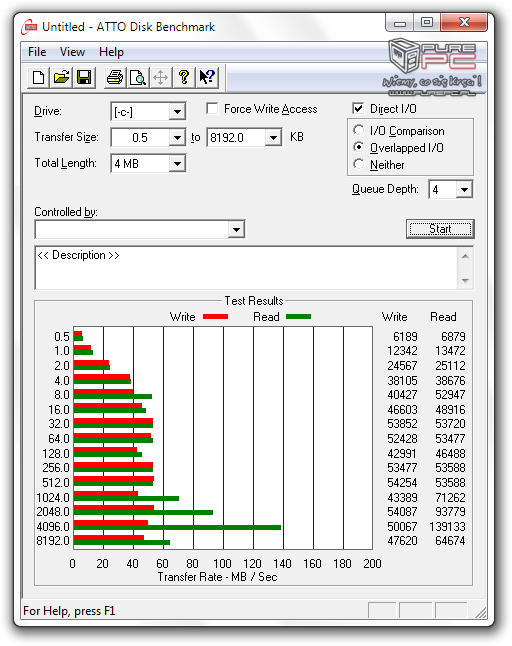Image resolution: width=512 pixels, height=646 pixels.
Task: Open the Help menu
Action: (x=111, y=52)
